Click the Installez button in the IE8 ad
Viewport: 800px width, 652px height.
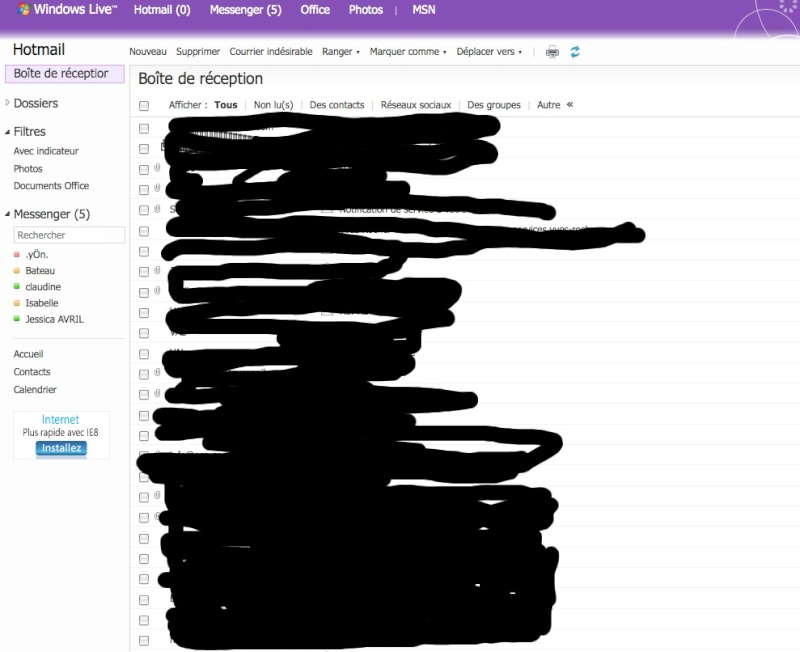pos(61,448)
